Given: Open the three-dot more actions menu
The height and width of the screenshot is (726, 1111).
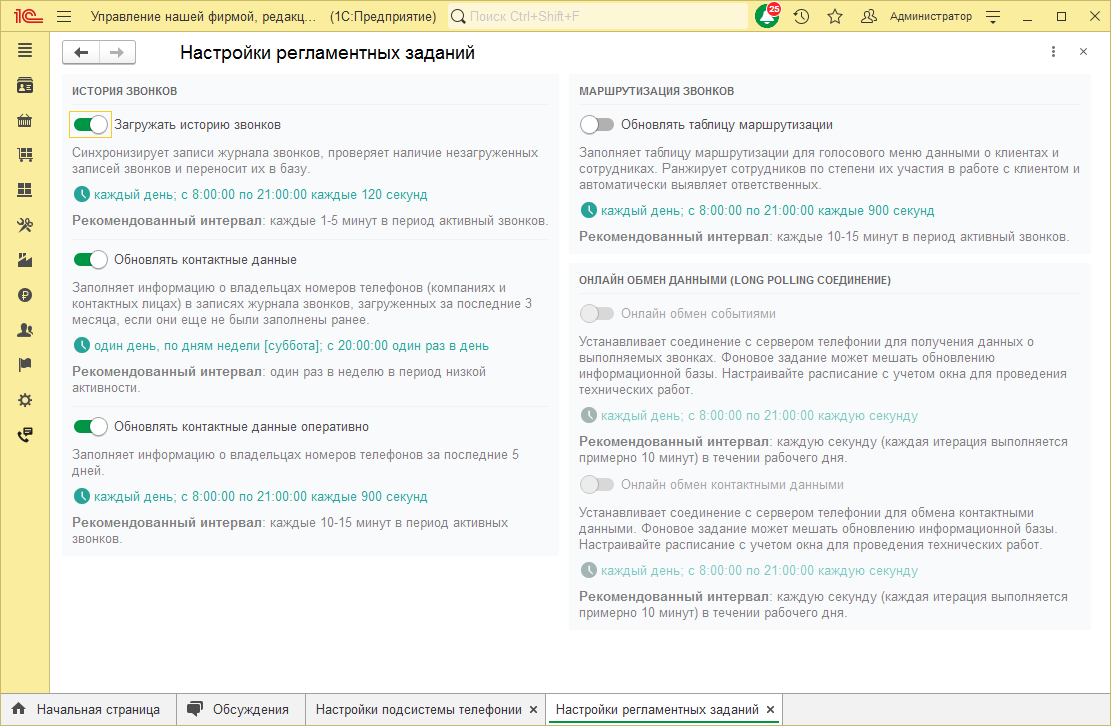Looking at the screenshot, I should pos(1053,52).
